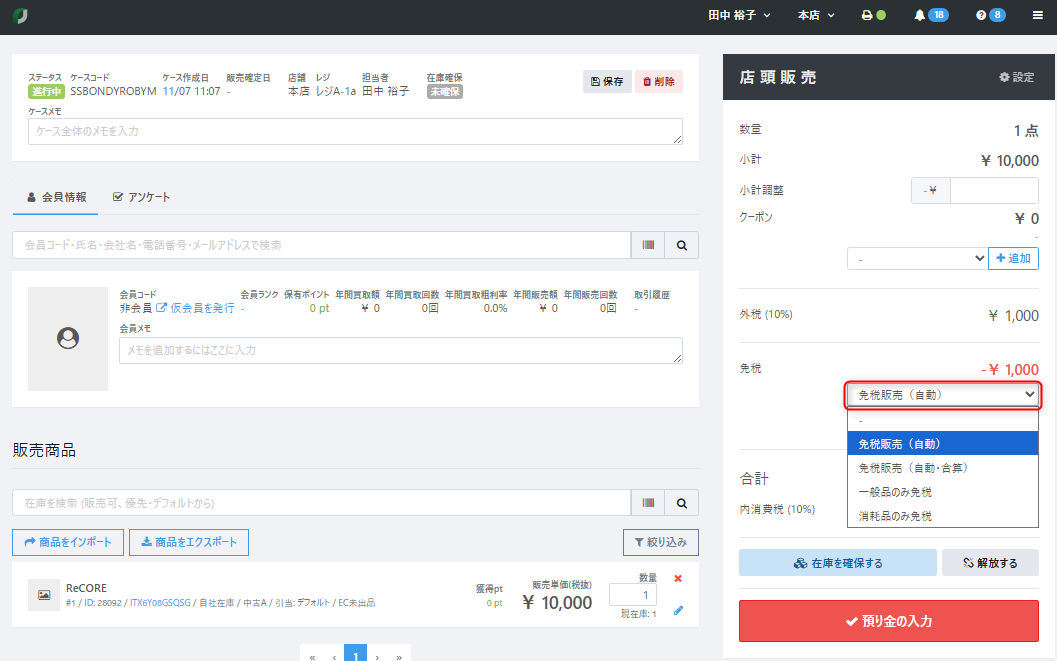Go to pagination page 1
The image size is (1057, 661).
[x=355, y=653]
